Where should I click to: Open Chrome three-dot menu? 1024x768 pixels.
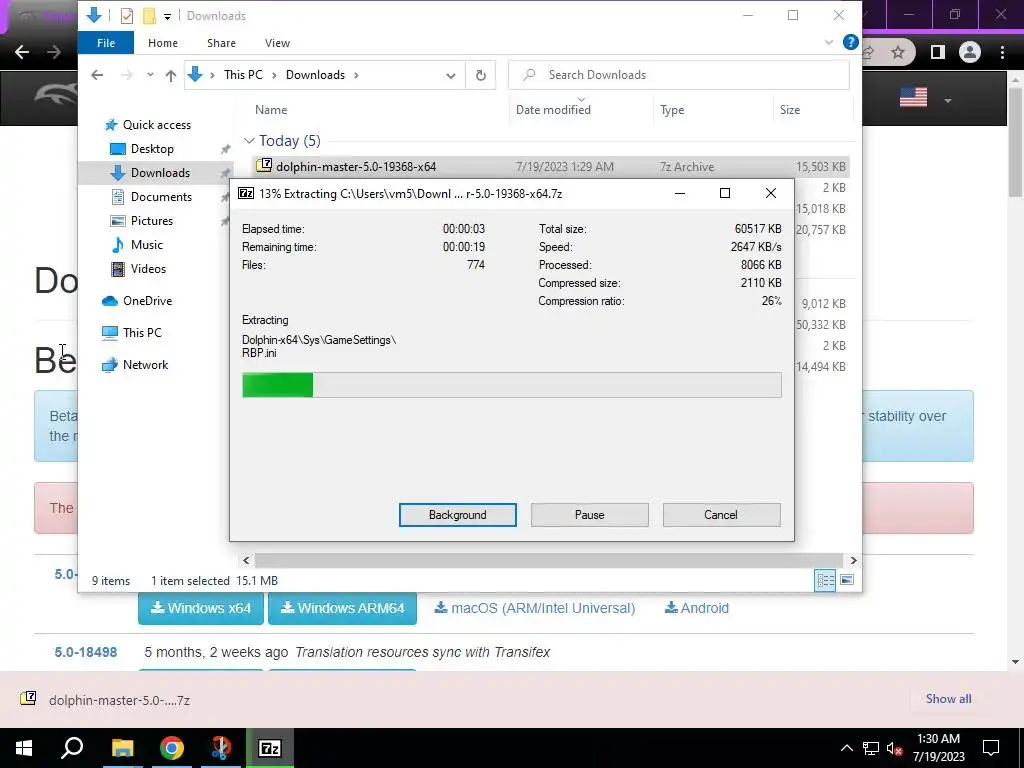1002,52
